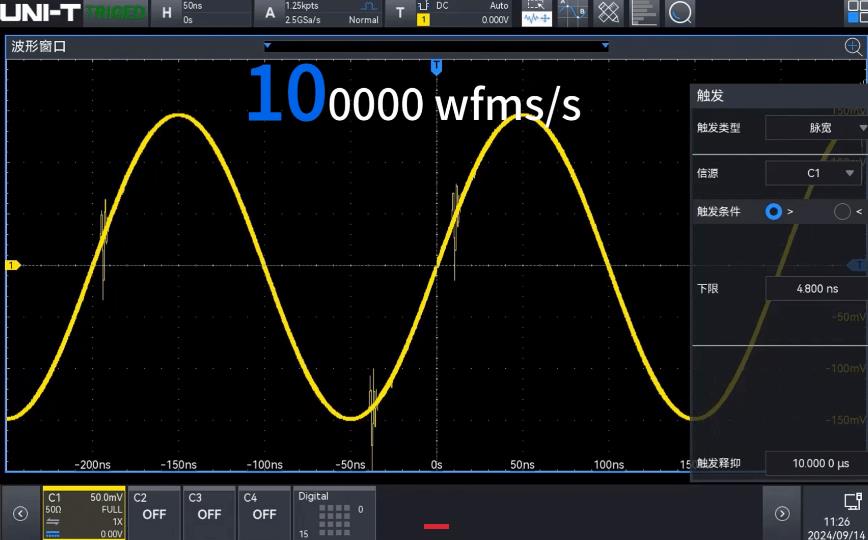
Task: Turn on channel C3
Action: (209, 513)
